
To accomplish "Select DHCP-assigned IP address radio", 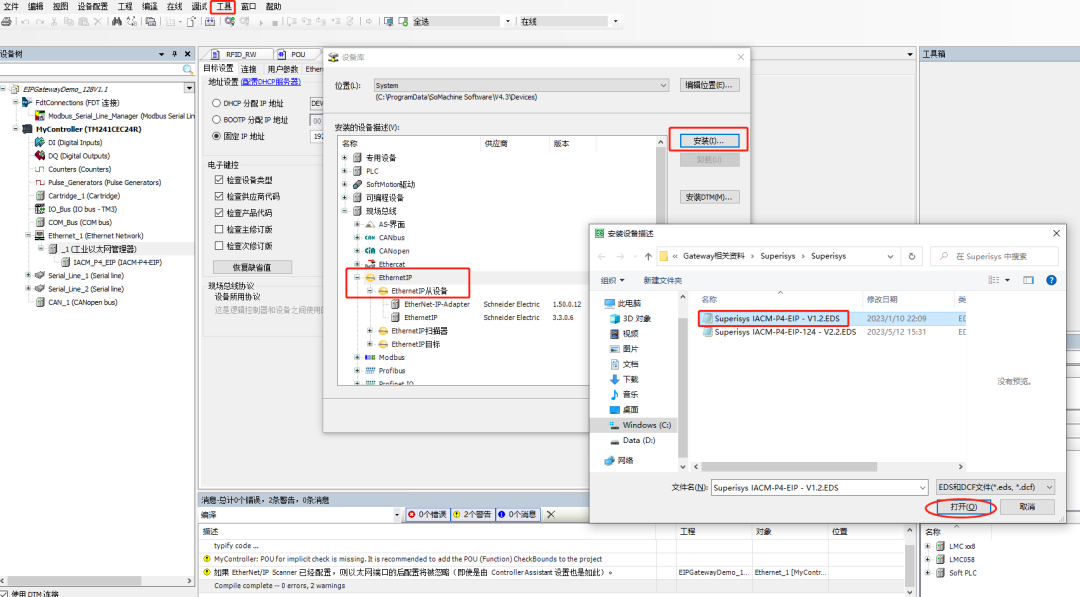I will pyautogui.click(x=216, y=103).
